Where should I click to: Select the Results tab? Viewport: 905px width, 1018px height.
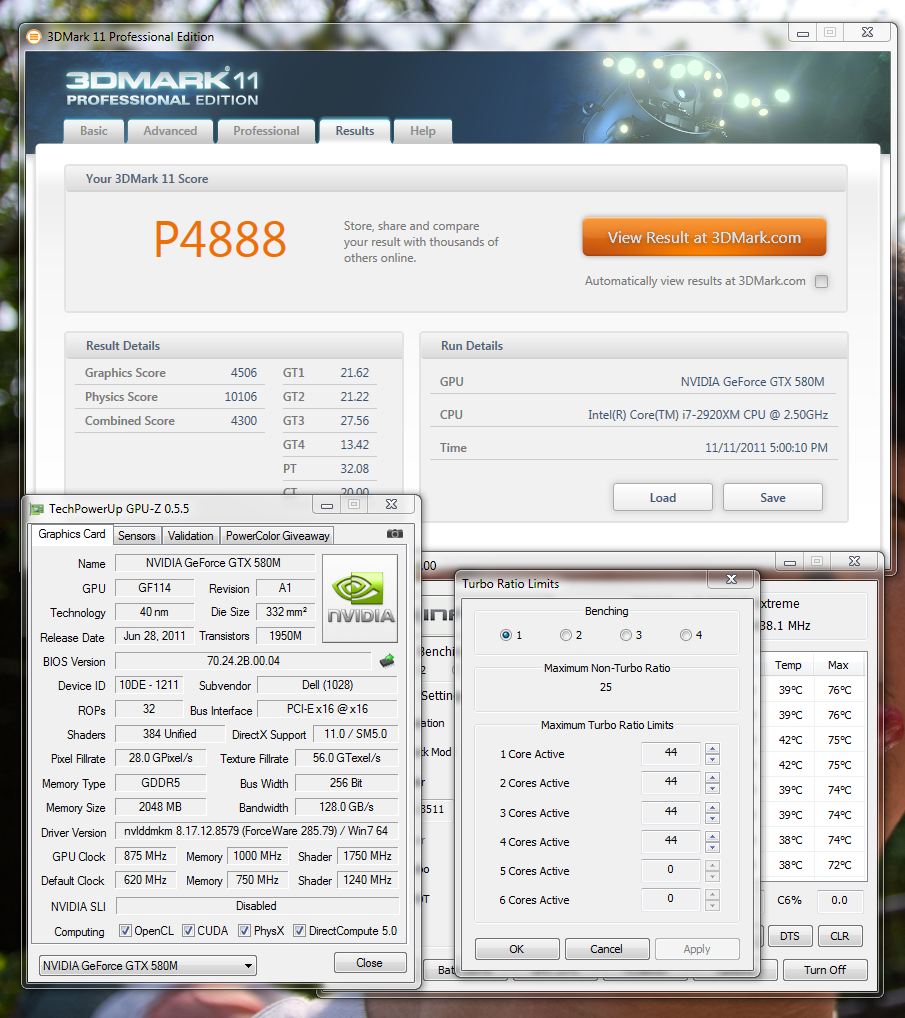(354, 131)
